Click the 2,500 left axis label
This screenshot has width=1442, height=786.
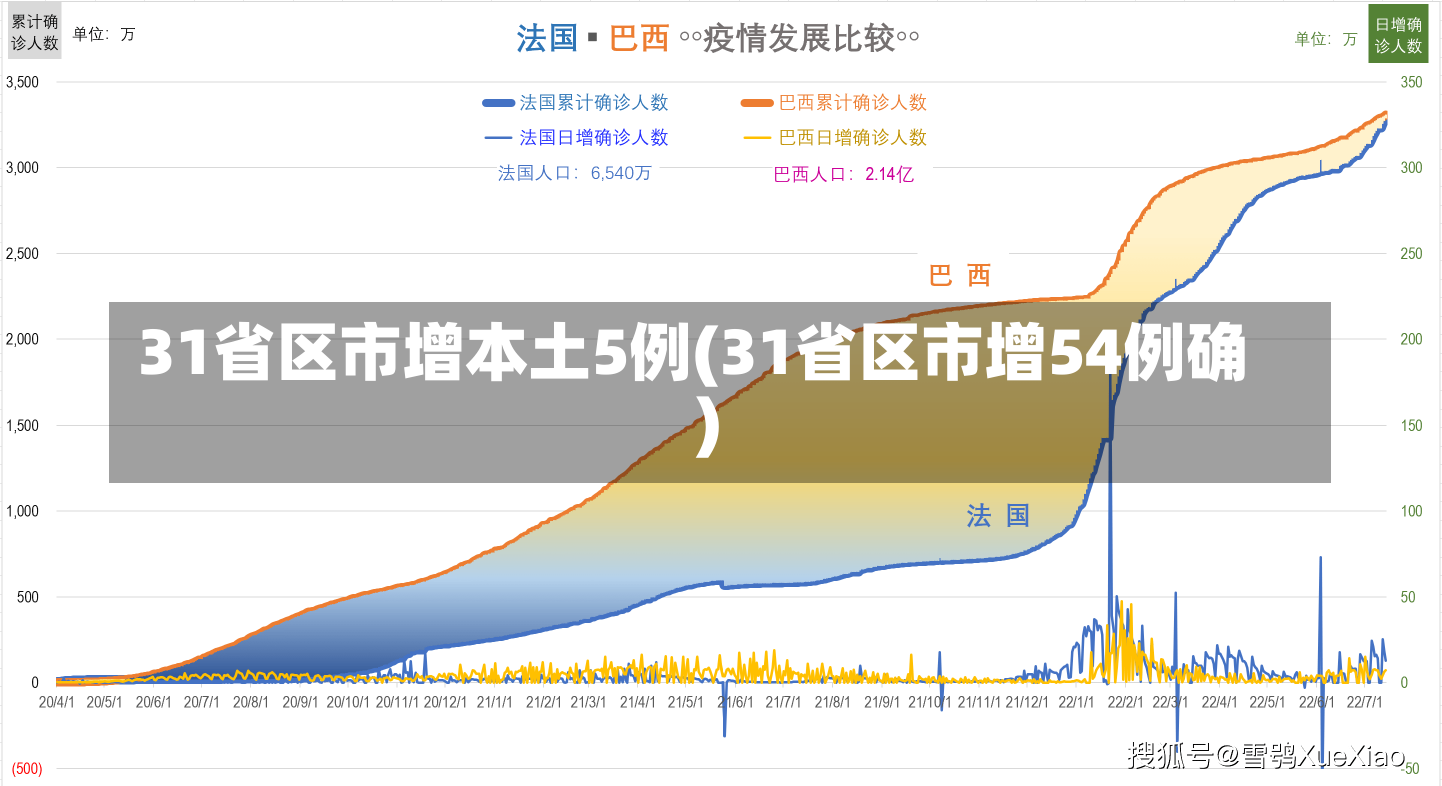point(23,254)
